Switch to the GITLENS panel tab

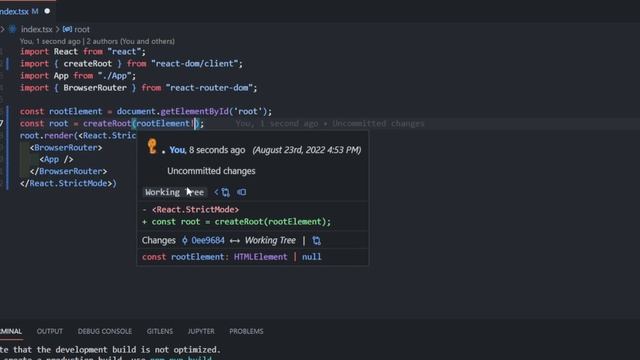(160, 331)
